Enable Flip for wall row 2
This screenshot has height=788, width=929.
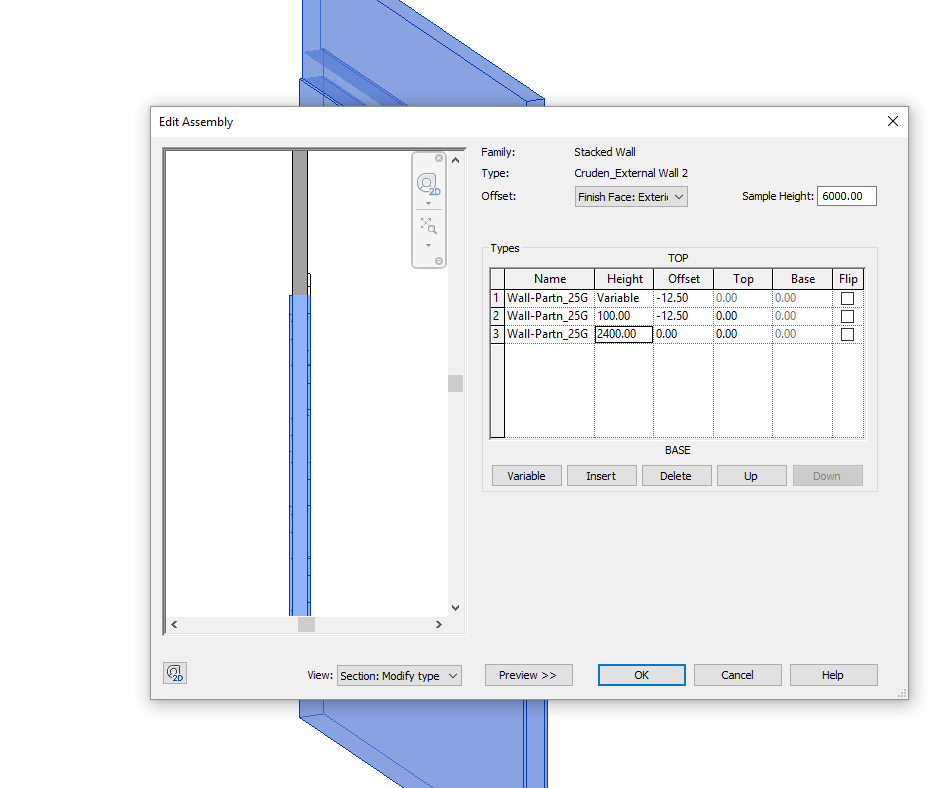847,315
